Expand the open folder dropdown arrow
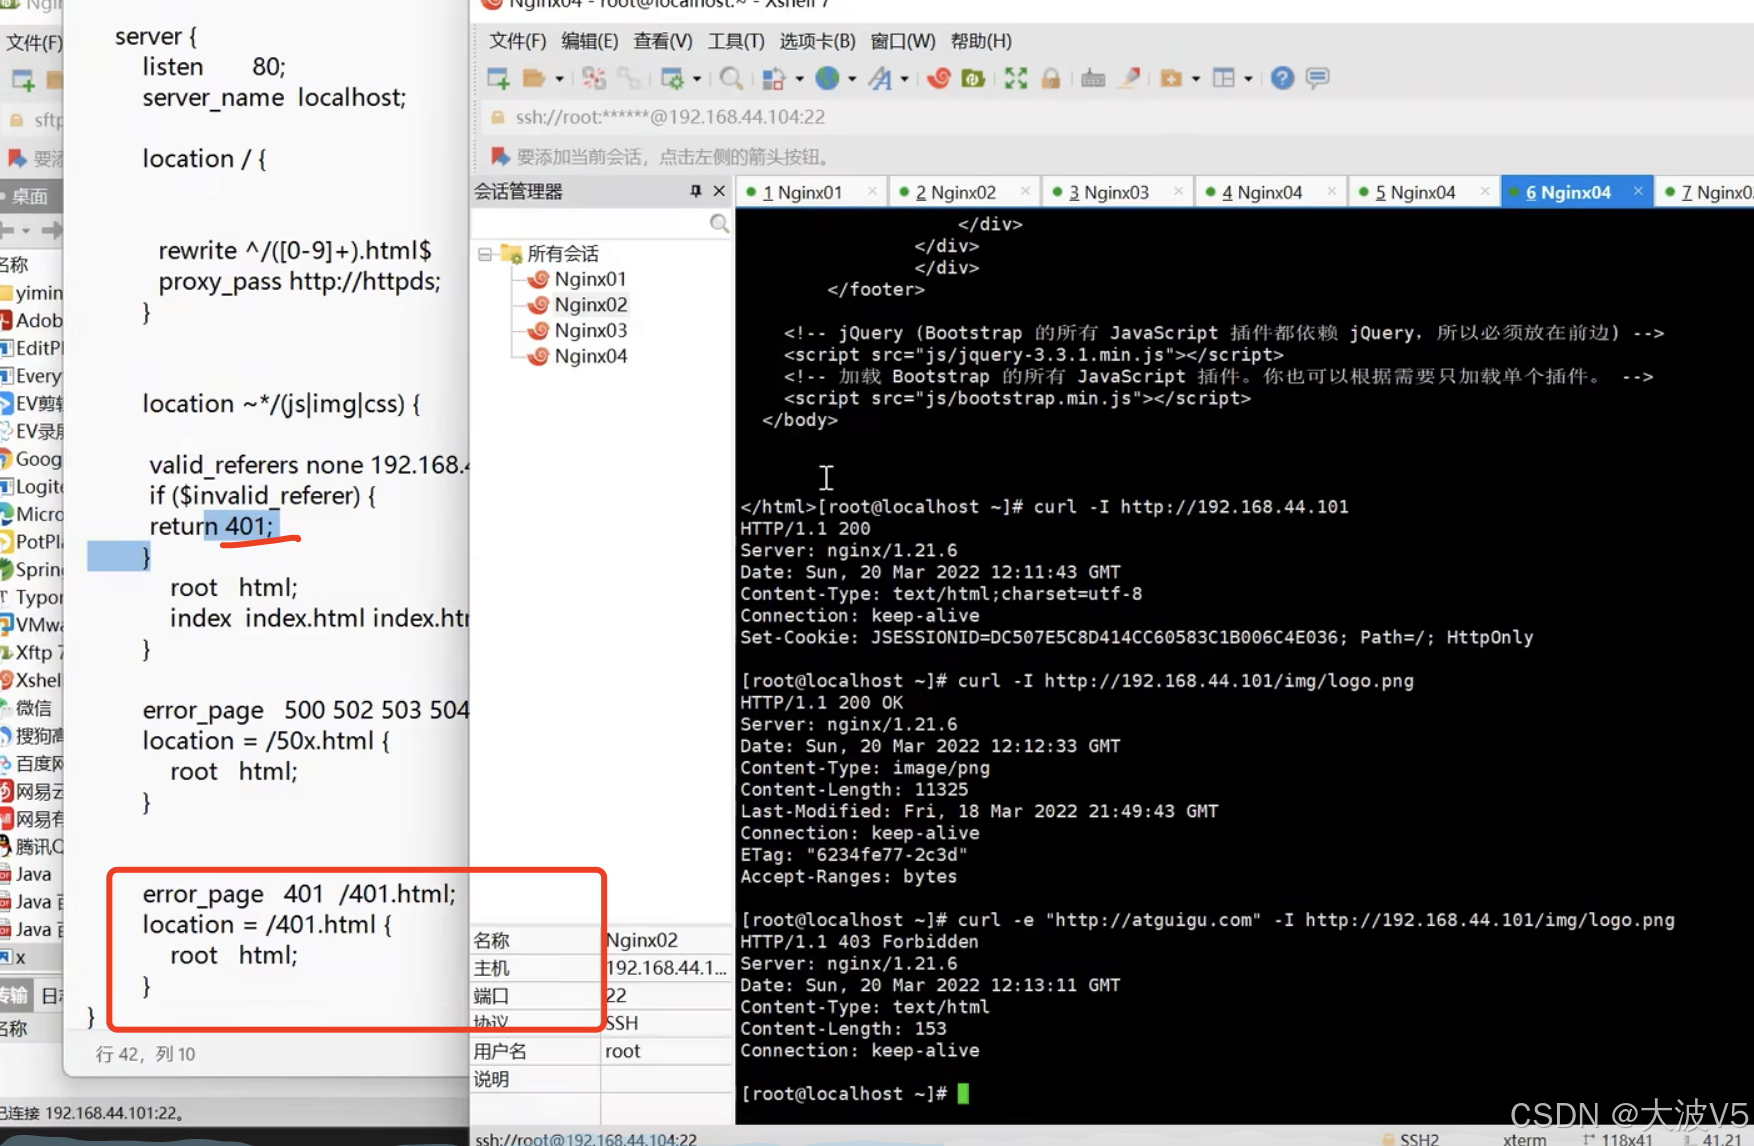Viewport: 1754px width, 1146px height. (559, 78)
